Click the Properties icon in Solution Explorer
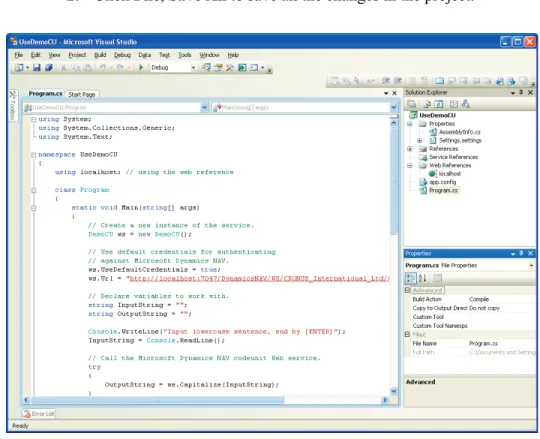The image size is (540, 439). [412, 104]
